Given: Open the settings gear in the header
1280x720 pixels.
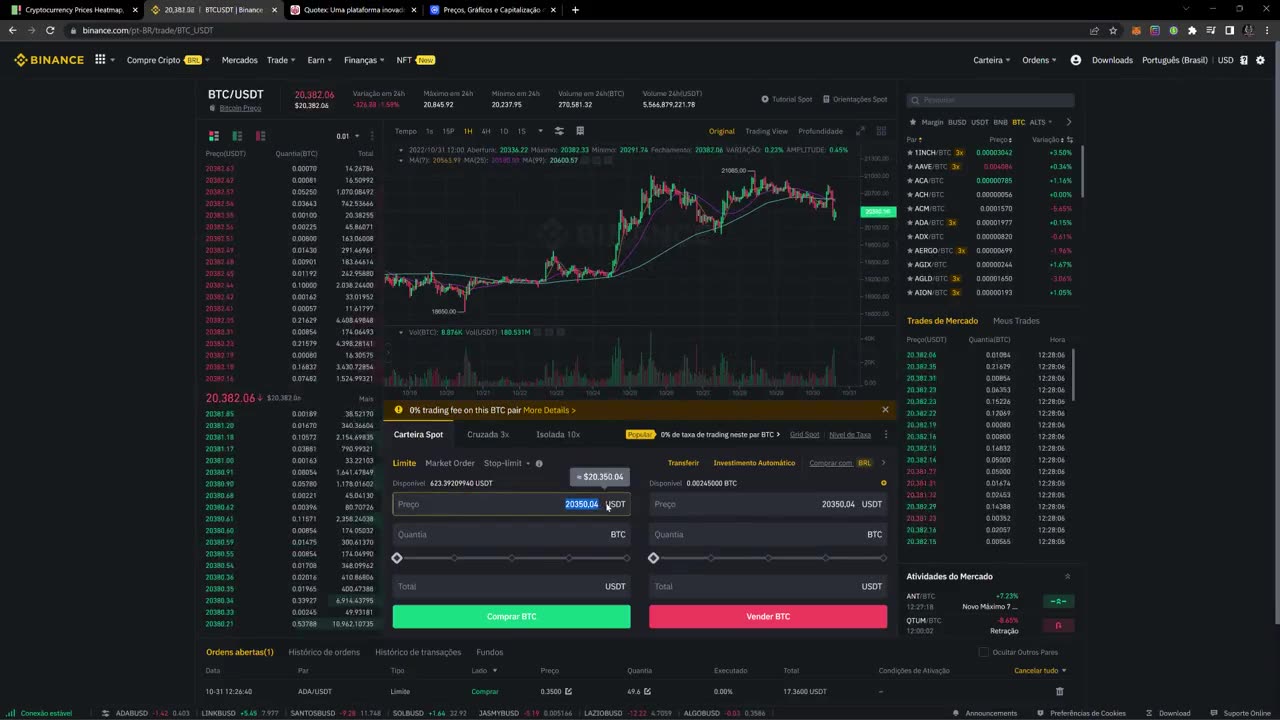Looking at the screenshot, I should (x=1260, y=60).
